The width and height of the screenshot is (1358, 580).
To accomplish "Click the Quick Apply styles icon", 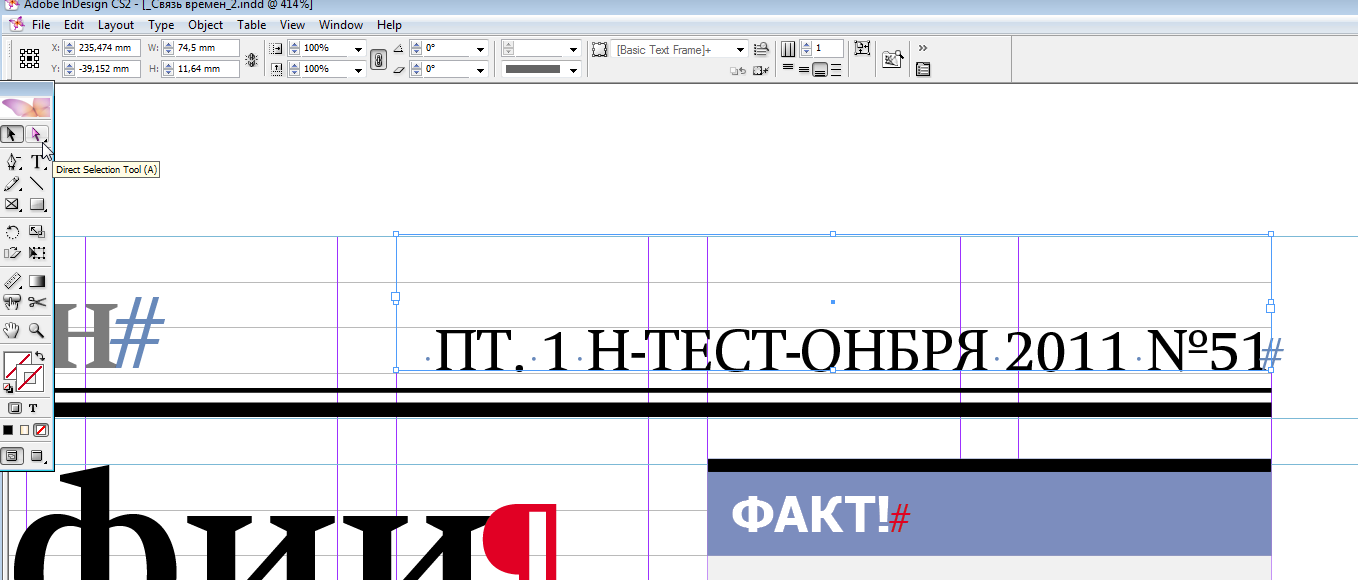I will click(761, 49).
